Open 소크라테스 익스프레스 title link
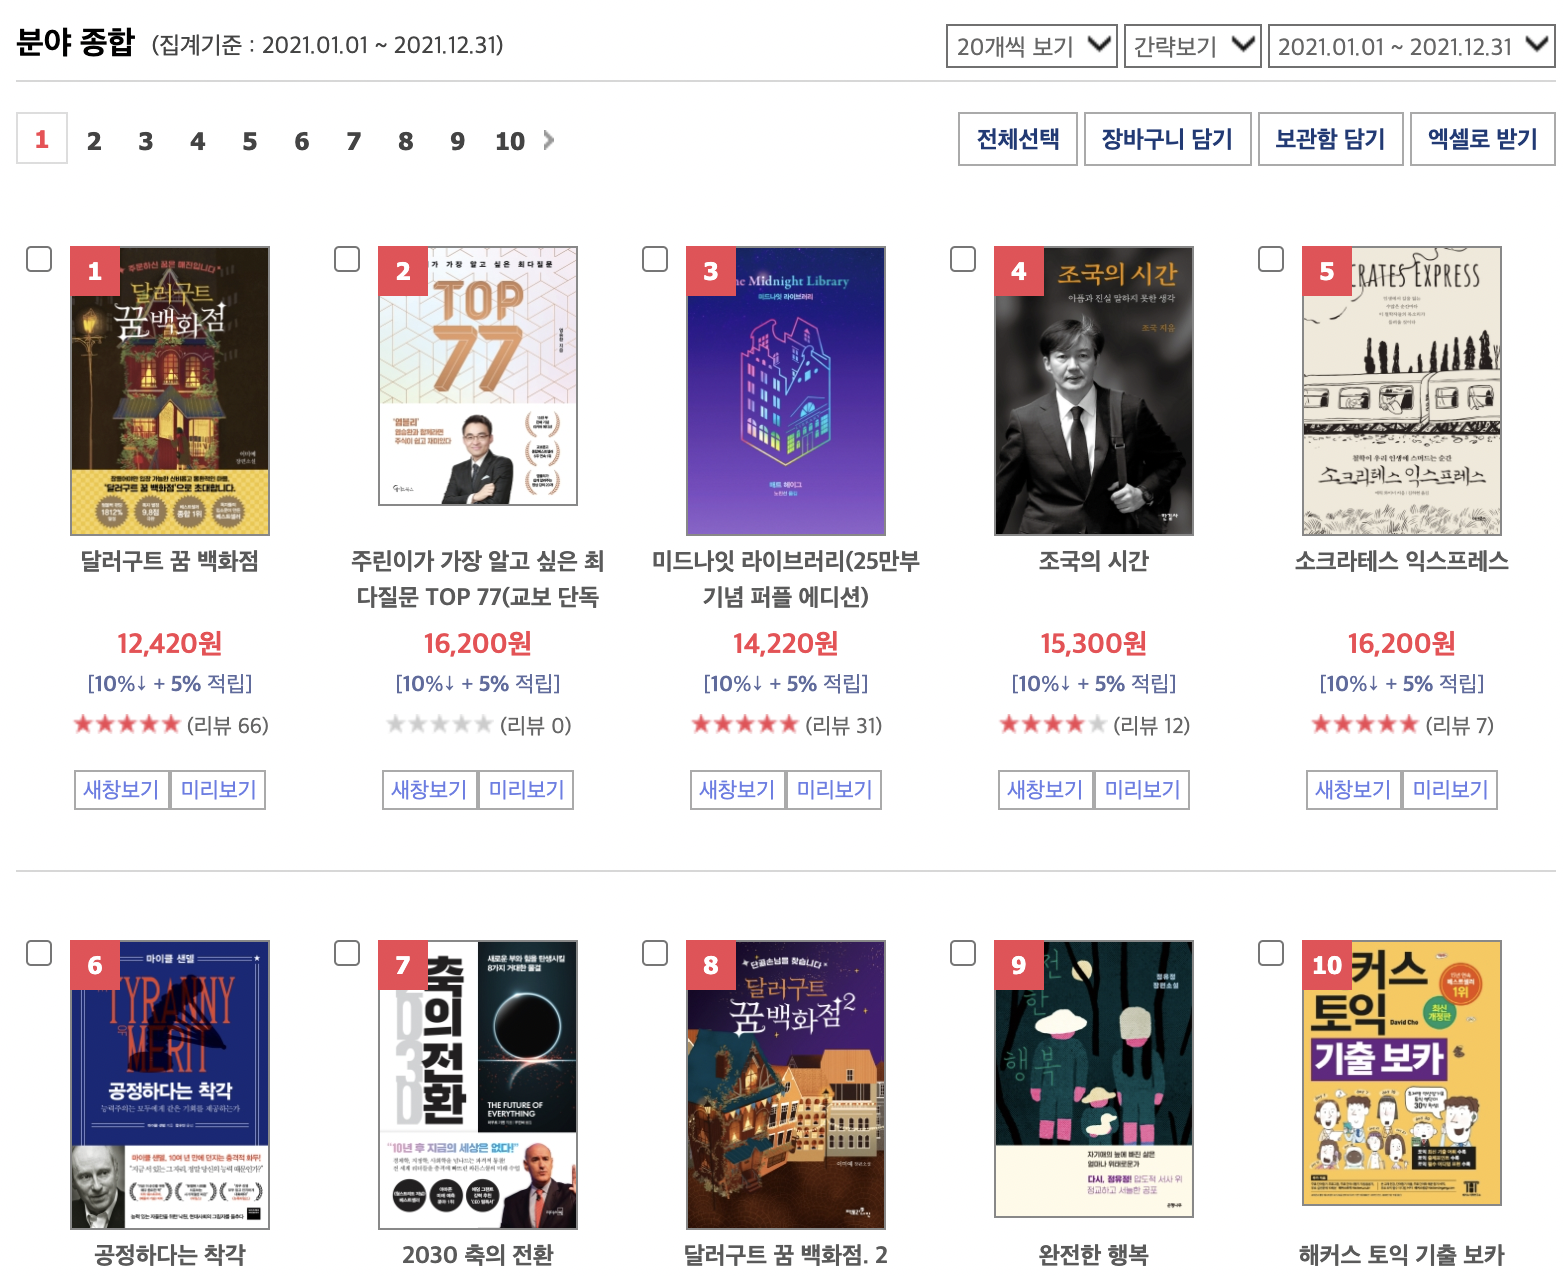Image resolution: width=1564 pixels, height=1276 pixels. pos(1402,561)
